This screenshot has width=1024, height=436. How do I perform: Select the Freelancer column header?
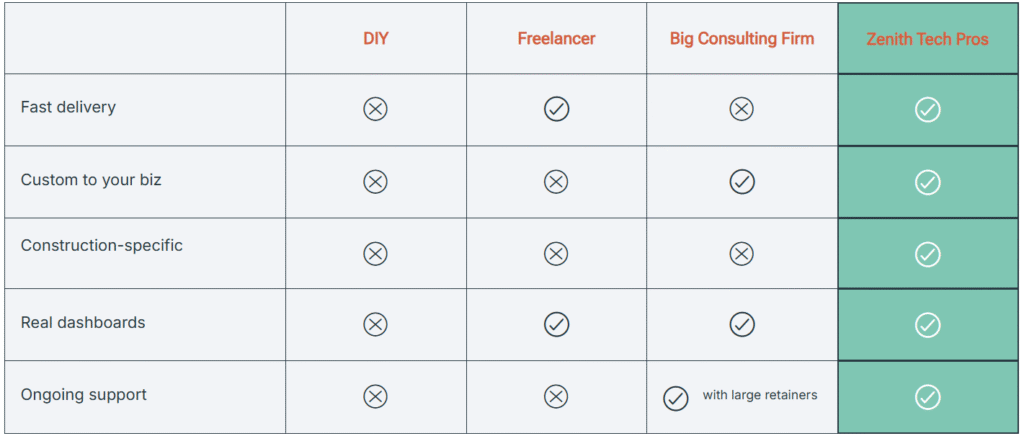556,39
